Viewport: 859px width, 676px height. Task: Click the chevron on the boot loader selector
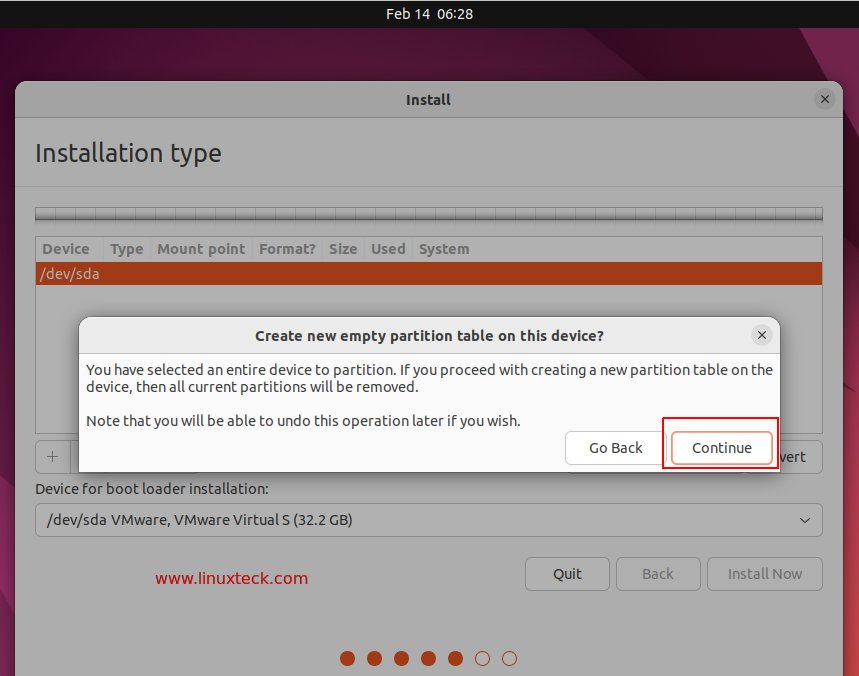[803, 520]
